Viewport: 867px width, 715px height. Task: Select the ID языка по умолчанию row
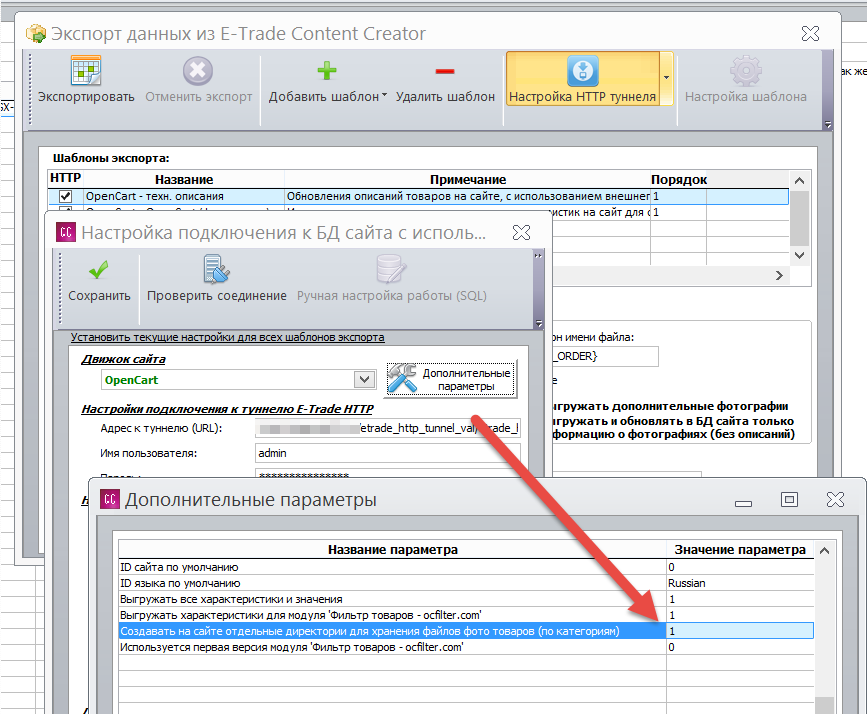pos(393,583)
